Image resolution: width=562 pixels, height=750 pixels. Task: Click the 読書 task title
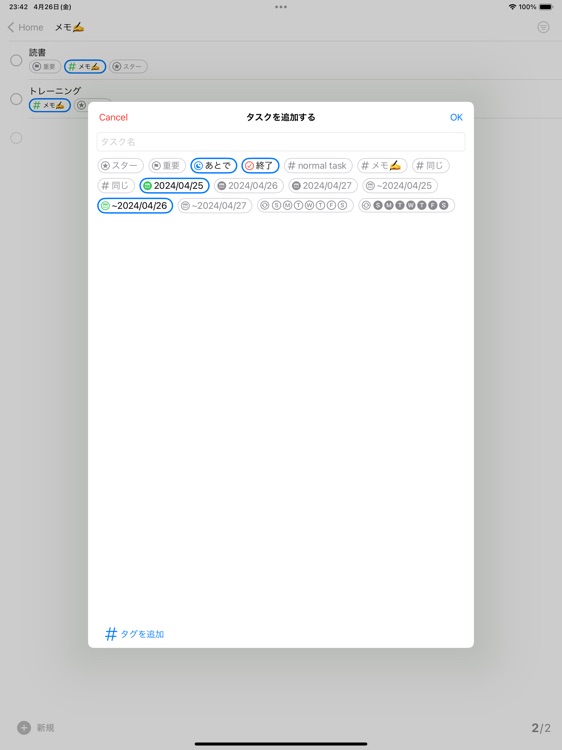(37, 52)
